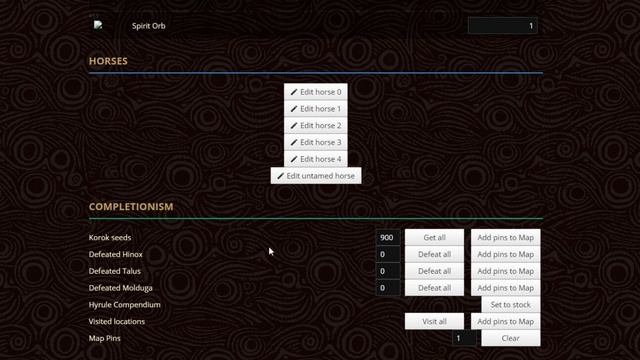640x360 pixels.
Task: Click the HORSES section heading
Action: [108, 61]
